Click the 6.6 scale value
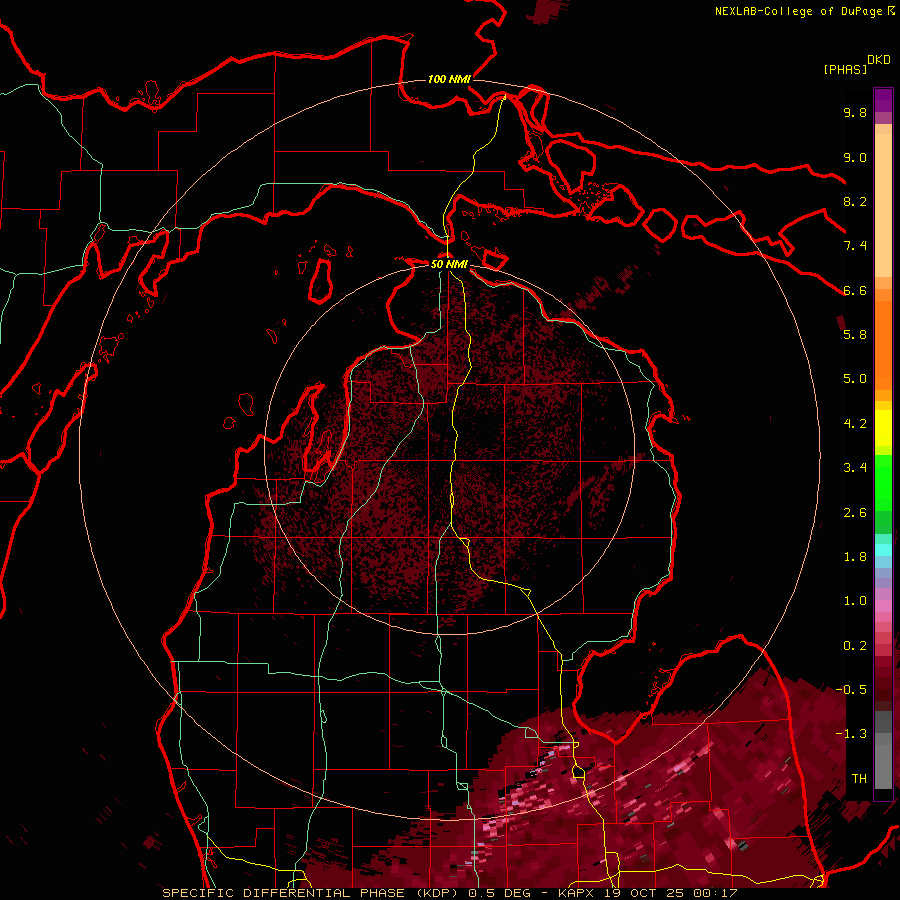This screenshot has width=900, height=900. click(x=855, y=290)
